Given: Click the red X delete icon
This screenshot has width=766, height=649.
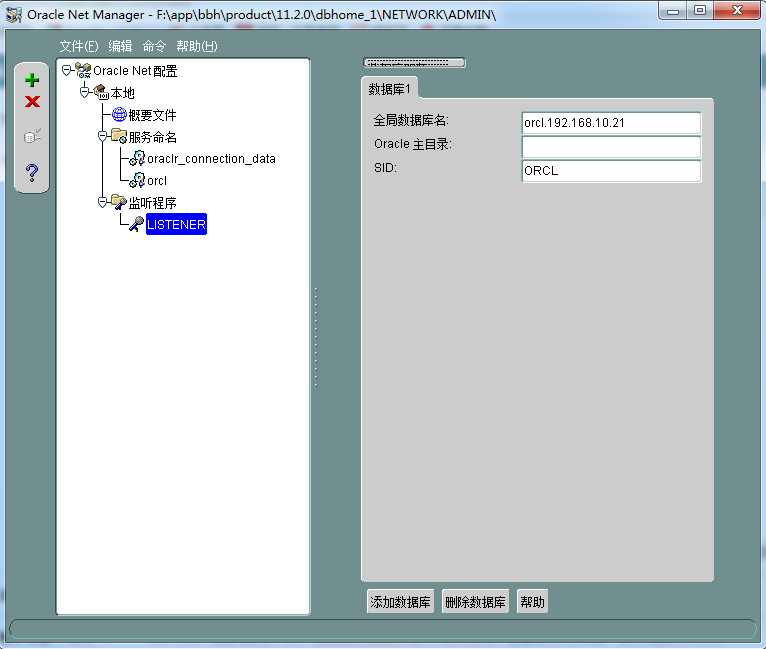Looking at the screenshot, I should click(32, 102).
